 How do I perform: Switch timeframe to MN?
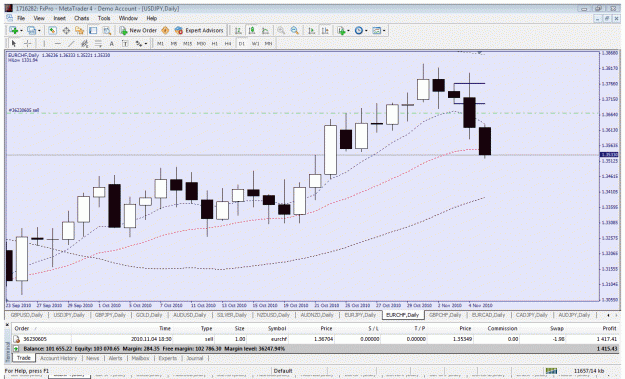pyautogui.click(x=269, y=43)
